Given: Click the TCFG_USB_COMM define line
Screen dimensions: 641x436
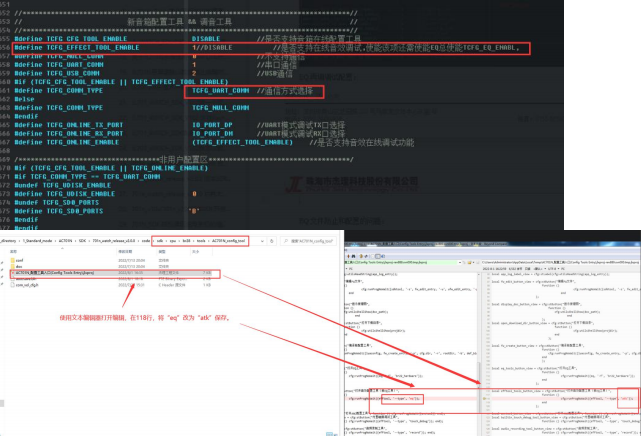Looking at the screenshot, I should pyautogui.click(x=155, y=74).
